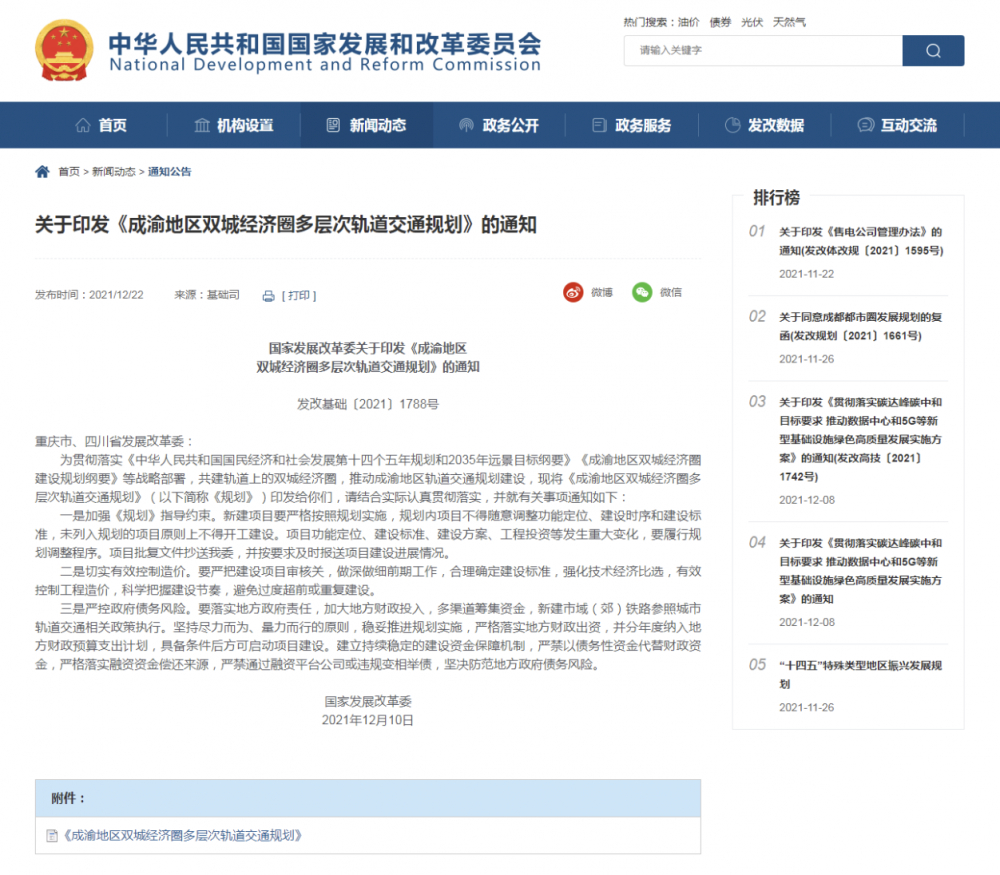The height and width of the screenshot is (875, 1000).
Task: Click document number 发改基础〔2021〕1788号
Action: pyautogui.click(x=368, y=404)
